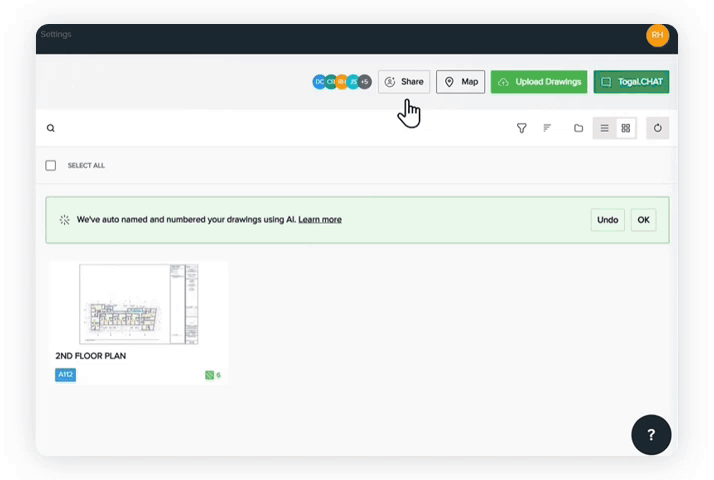Viewport: 714px width, 480px height.
Task: Open the Settings menu item
Action: [56, 35]
